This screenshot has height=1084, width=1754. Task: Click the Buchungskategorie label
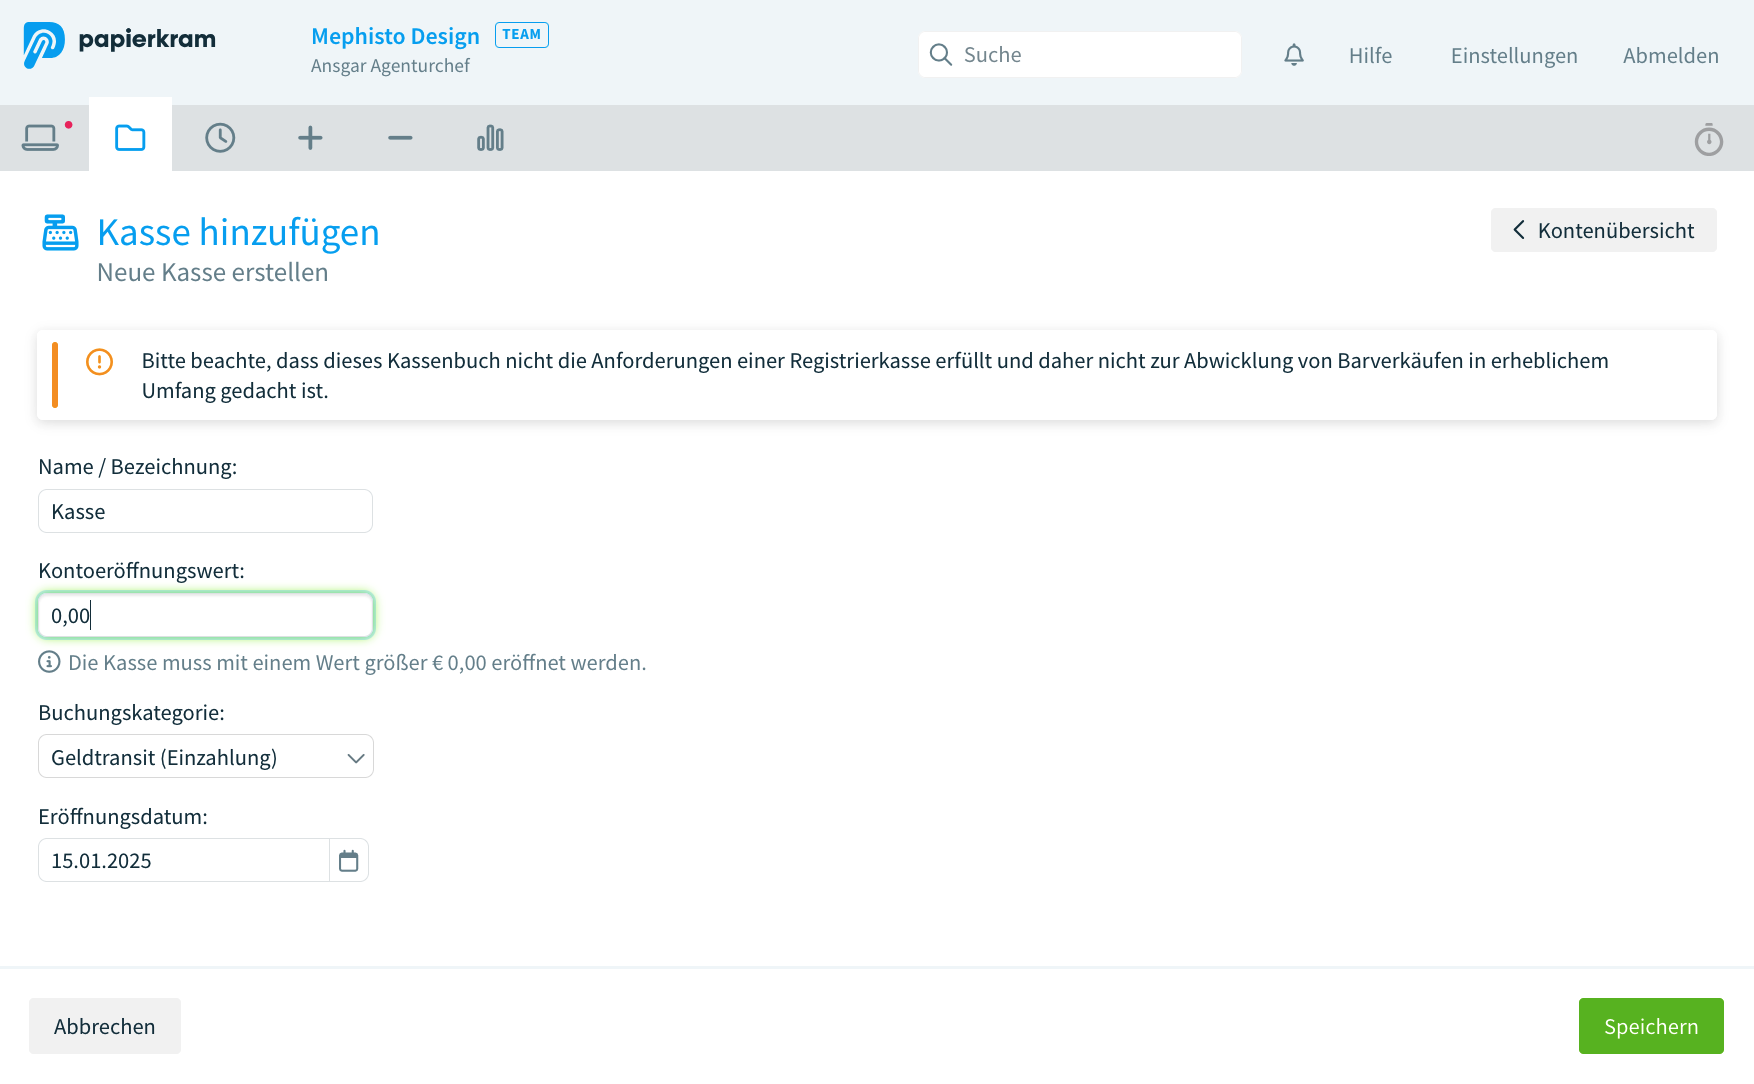click(x=131, y=713)
